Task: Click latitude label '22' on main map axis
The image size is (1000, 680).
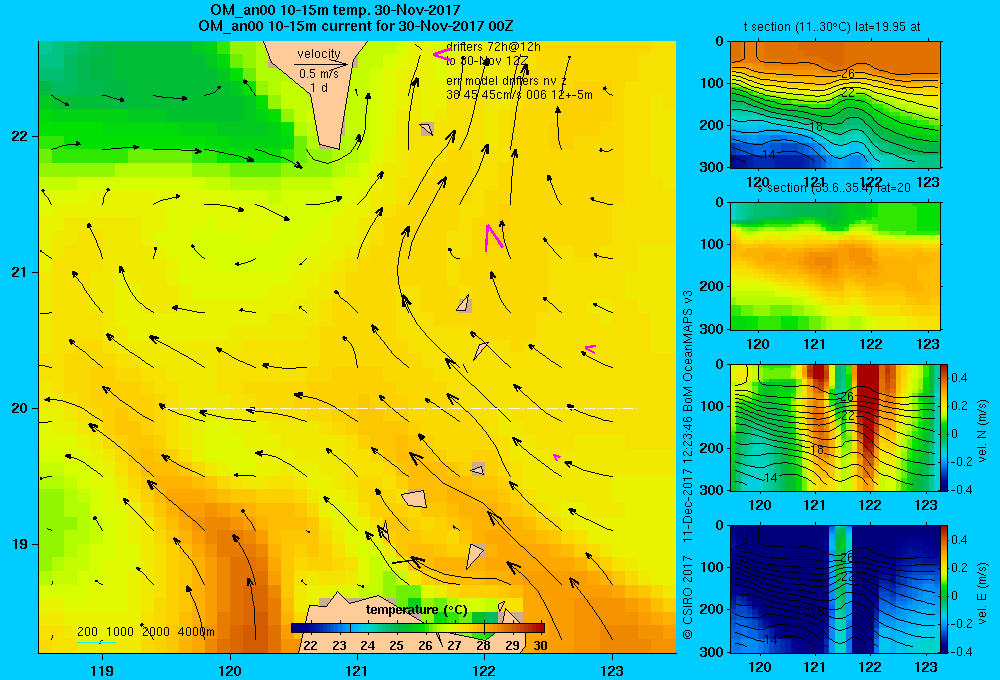Action: [x=19, y=136]
